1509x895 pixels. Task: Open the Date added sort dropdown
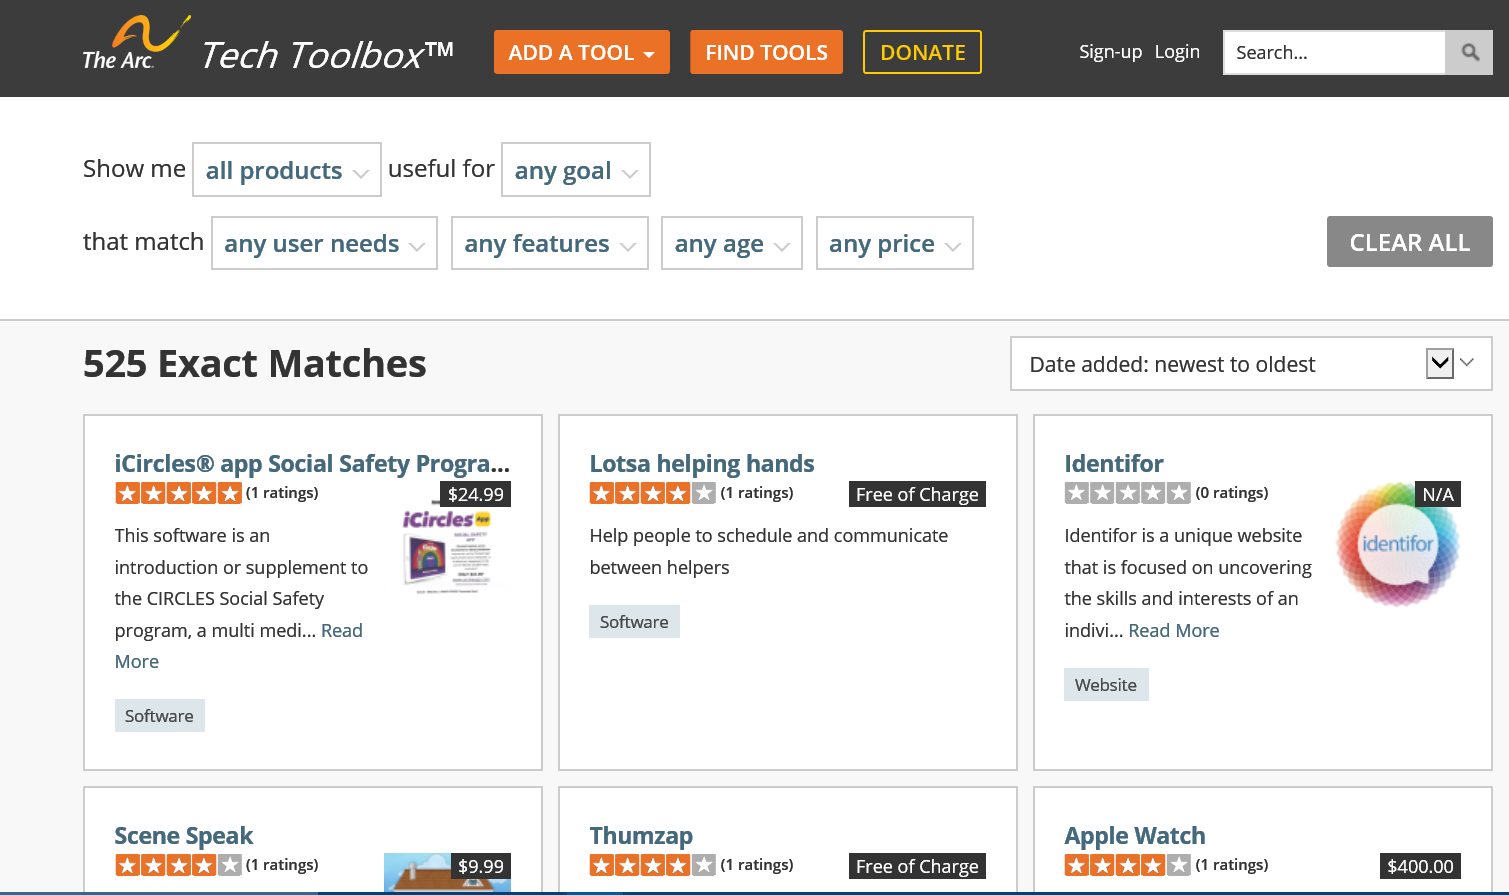[1250, 364]
